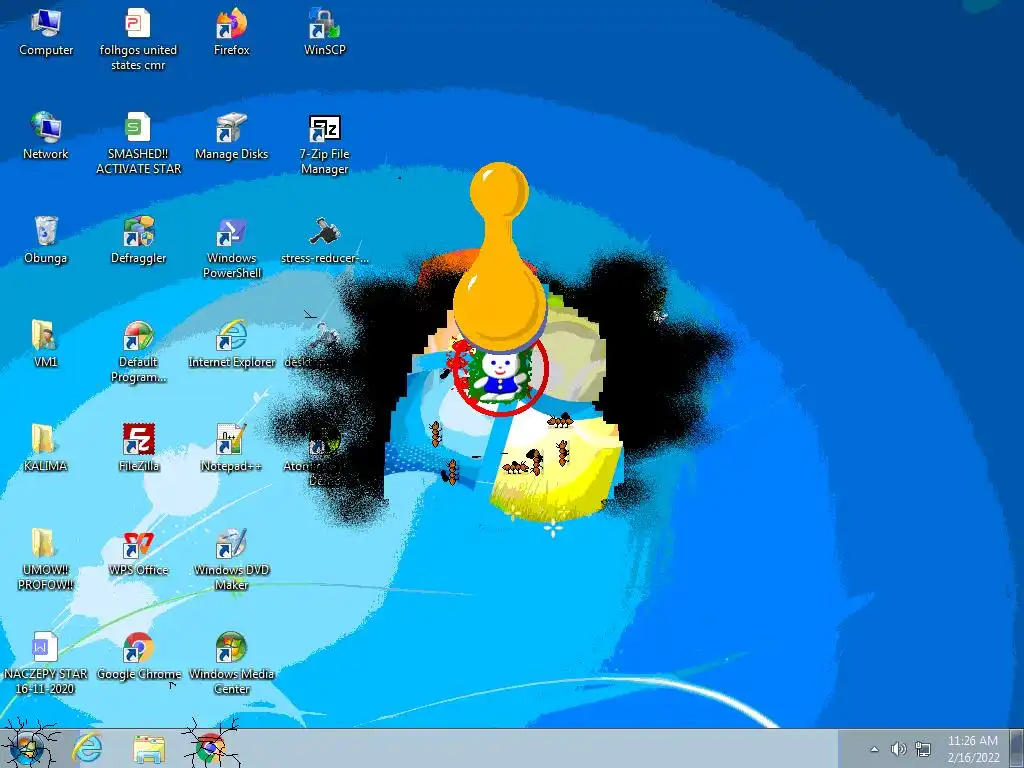Select the Windows DVD Maker shortcut
1024x768 pixels.
[x=231, y=559]
